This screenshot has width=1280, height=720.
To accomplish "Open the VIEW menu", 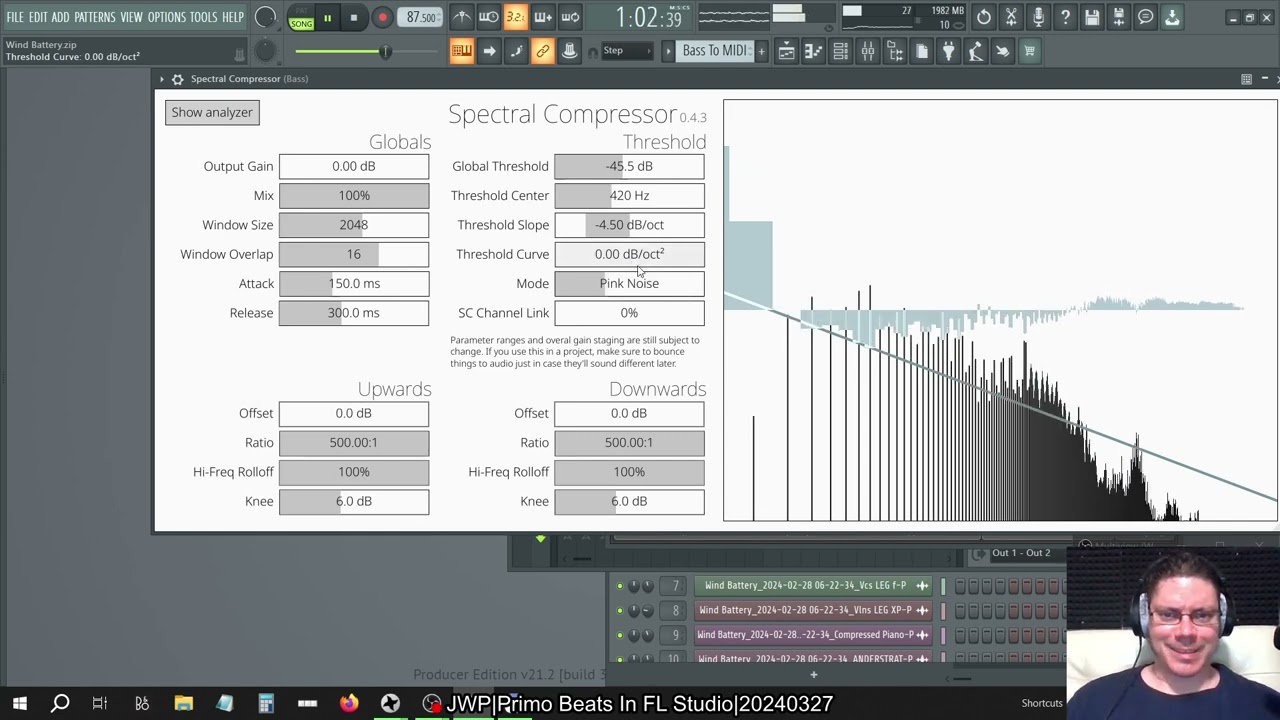I will pos(132,18).
